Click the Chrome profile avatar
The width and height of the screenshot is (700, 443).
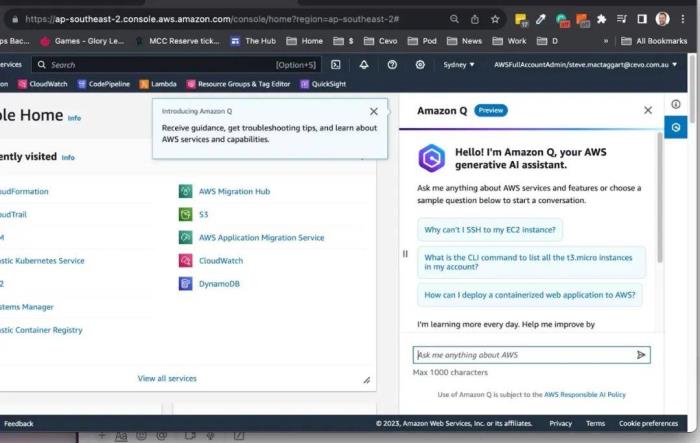click(x=662, y=19)
